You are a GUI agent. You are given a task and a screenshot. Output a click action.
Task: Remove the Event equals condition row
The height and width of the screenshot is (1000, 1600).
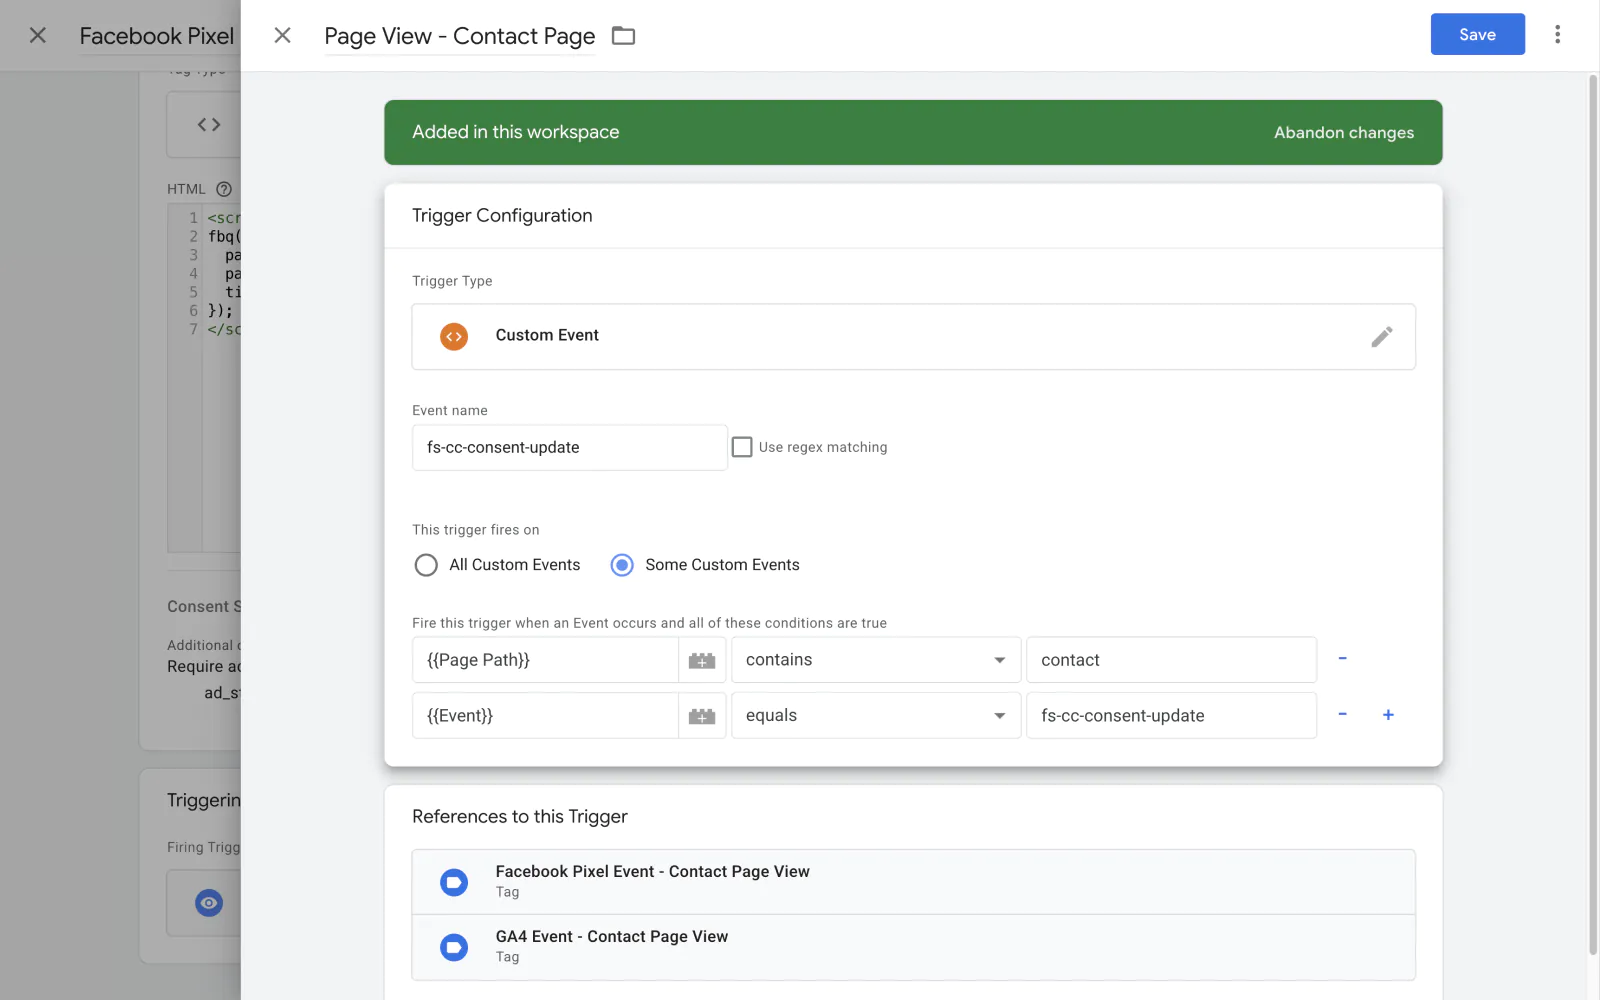click(1342, 715)
